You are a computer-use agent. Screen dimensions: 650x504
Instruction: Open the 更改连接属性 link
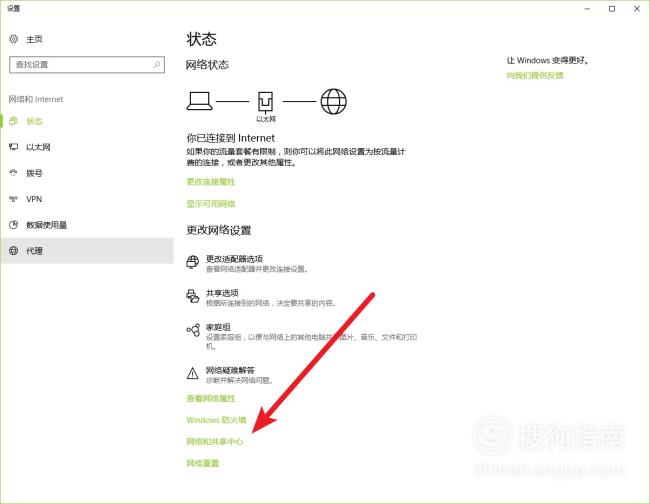click(x=211, y=182)
